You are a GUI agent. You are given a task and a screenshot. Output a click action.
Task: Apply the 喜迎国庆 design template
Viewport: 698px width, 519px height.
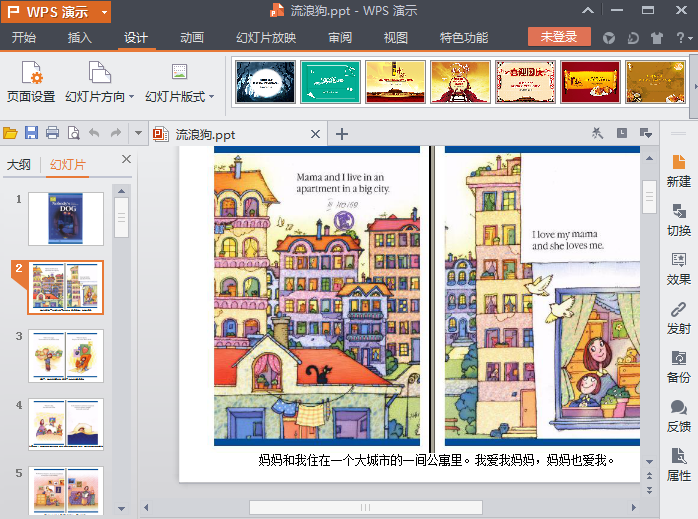click(x=525, y=82)
